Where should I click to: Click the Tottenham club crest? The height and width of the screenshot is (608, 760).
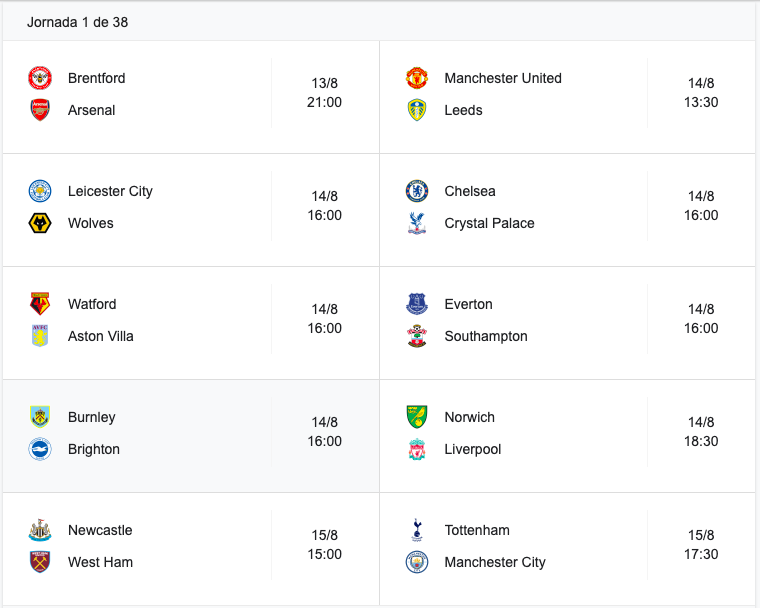click(x=417, y=530)
